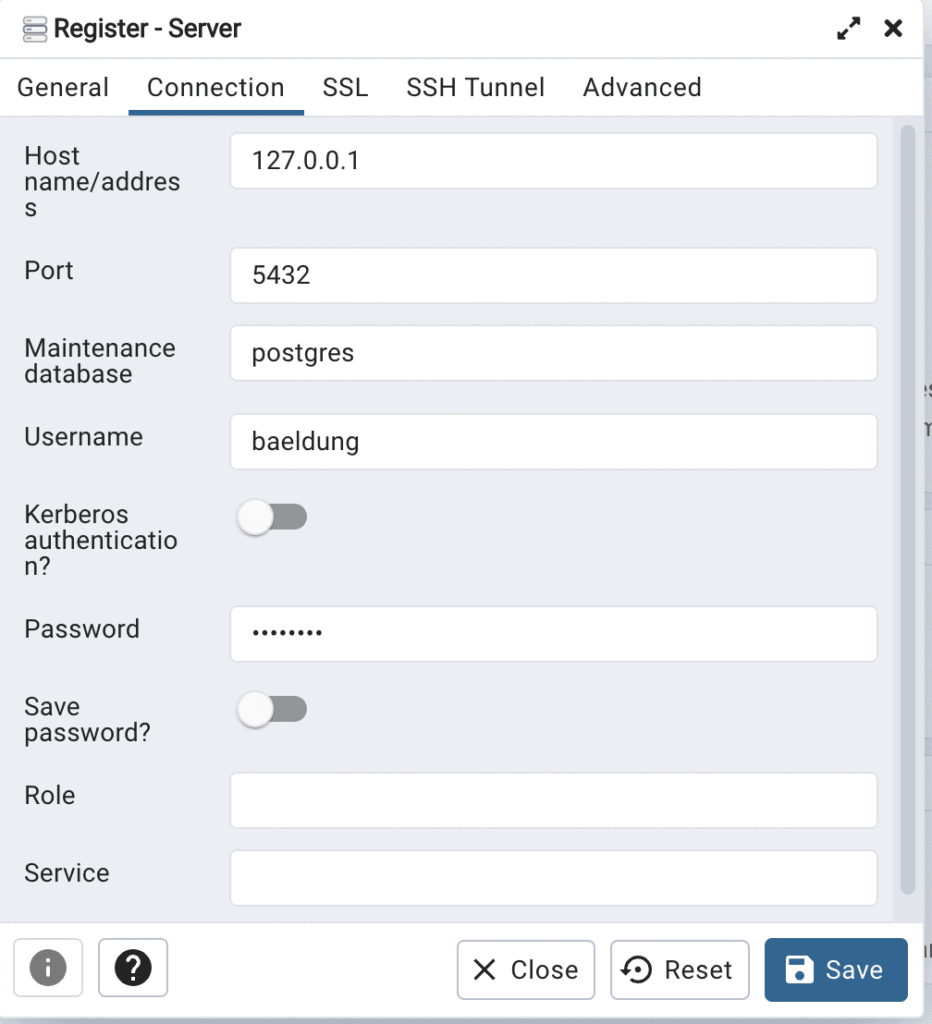This screenshot has width=932, height=1024.
Task: Click the Host name/address field containing 127.0.0.1
Action: coord(553,160)
